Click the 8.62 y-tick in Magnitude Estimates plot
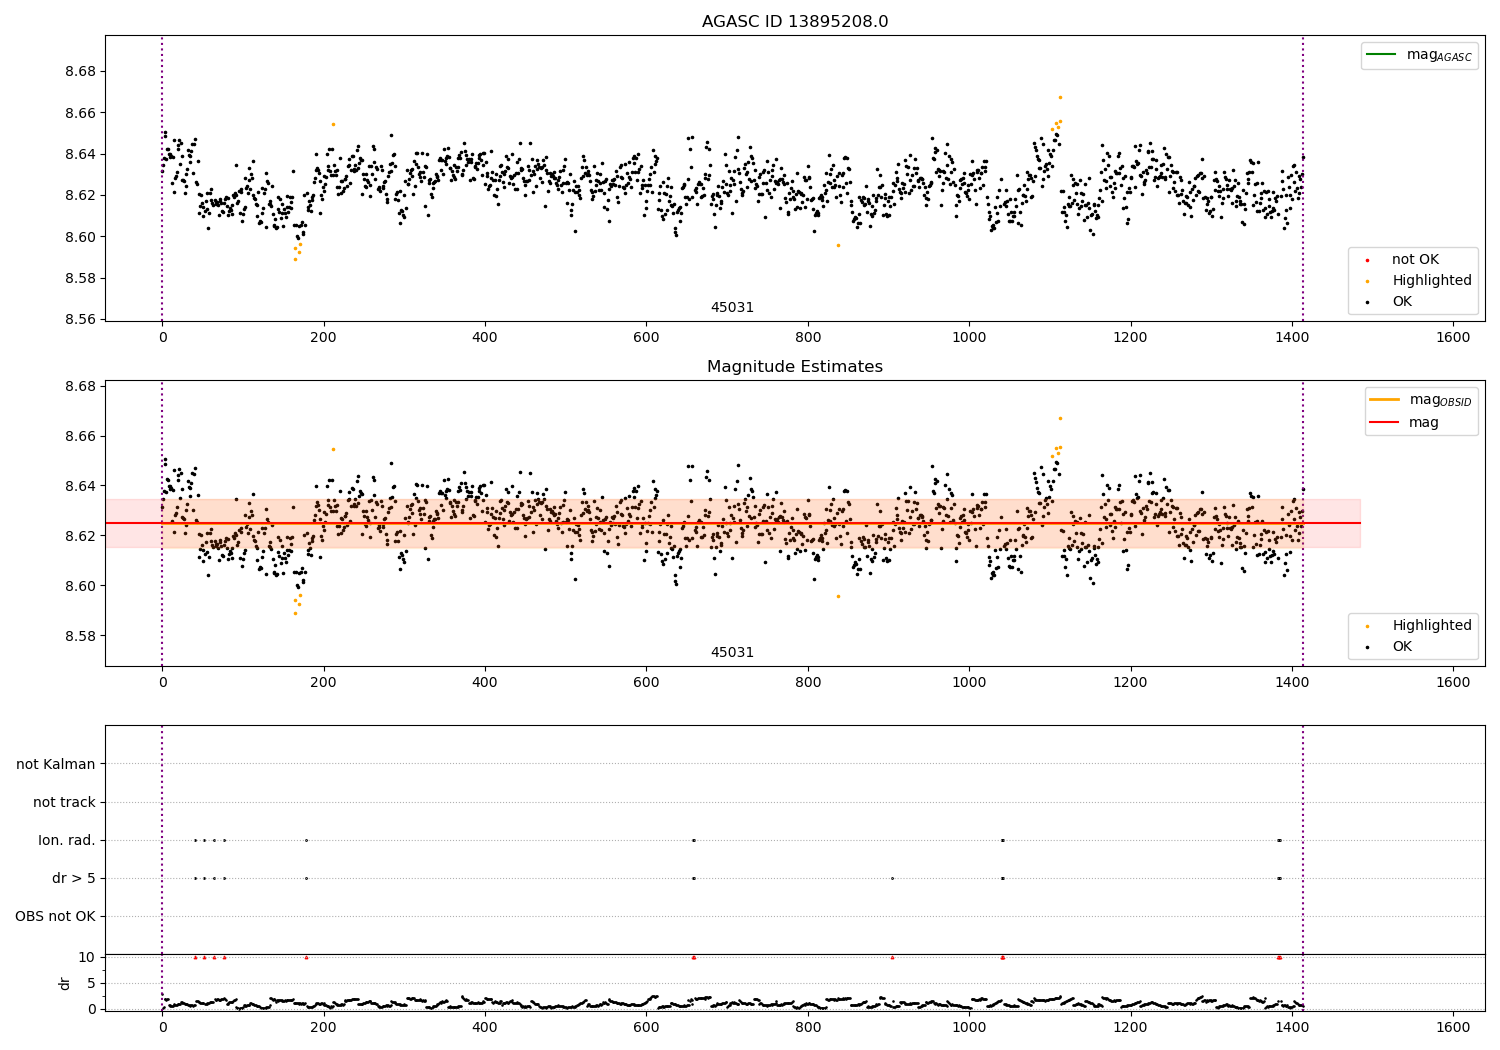The image size is (1500, 1050). [x=80, y=536]
